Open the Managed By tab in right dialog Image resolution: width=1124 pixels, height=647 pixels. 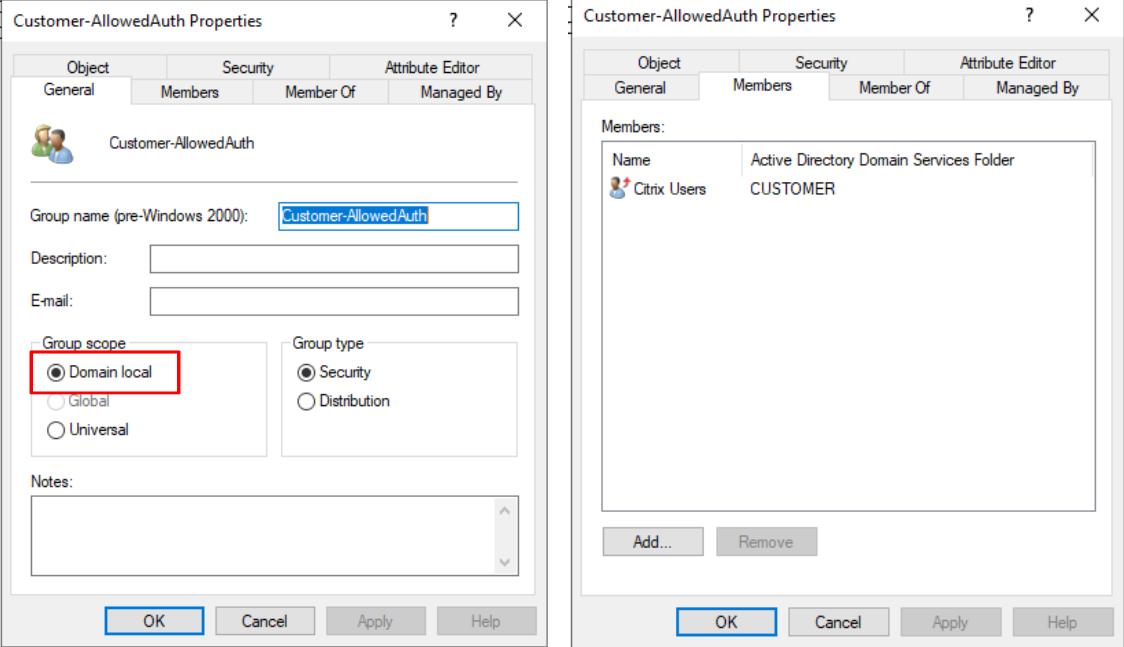[1037, 88]
